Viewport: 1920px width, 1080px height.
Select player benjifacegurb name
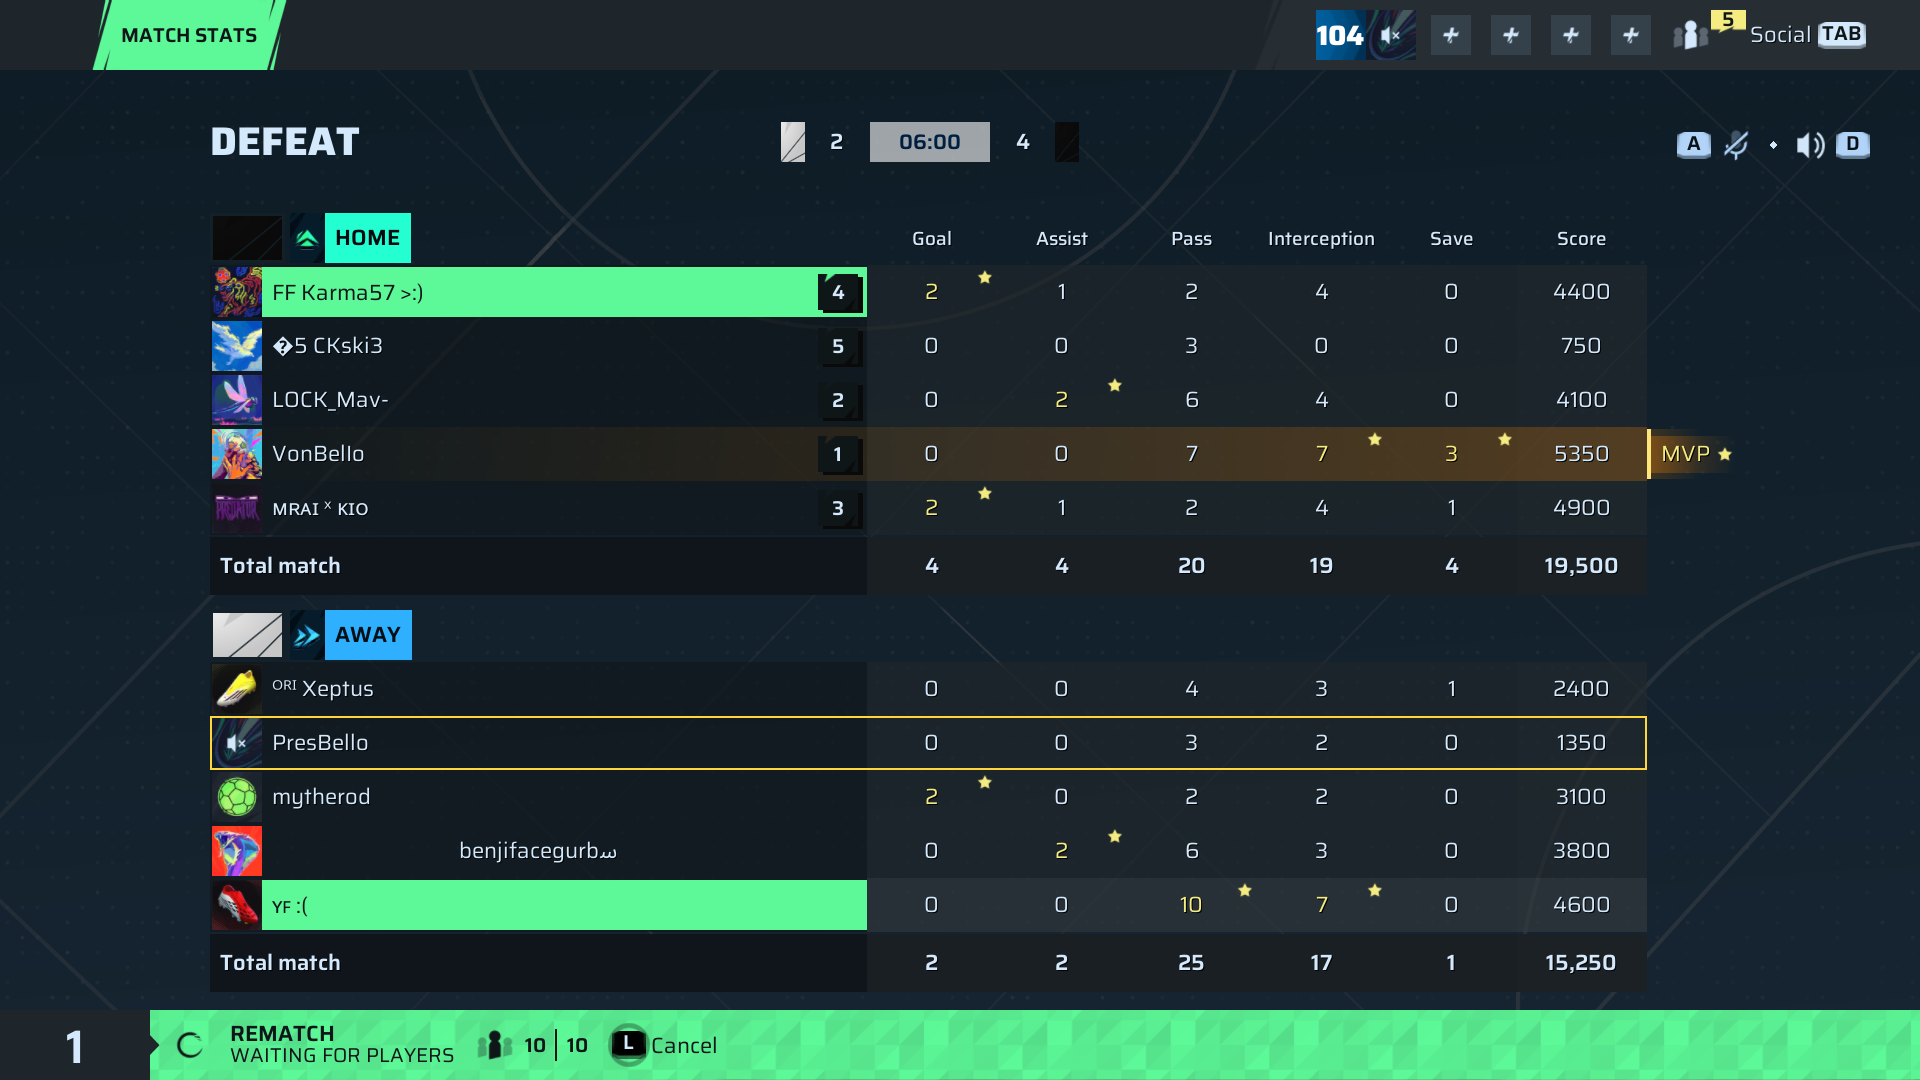(x=538, y=851)
